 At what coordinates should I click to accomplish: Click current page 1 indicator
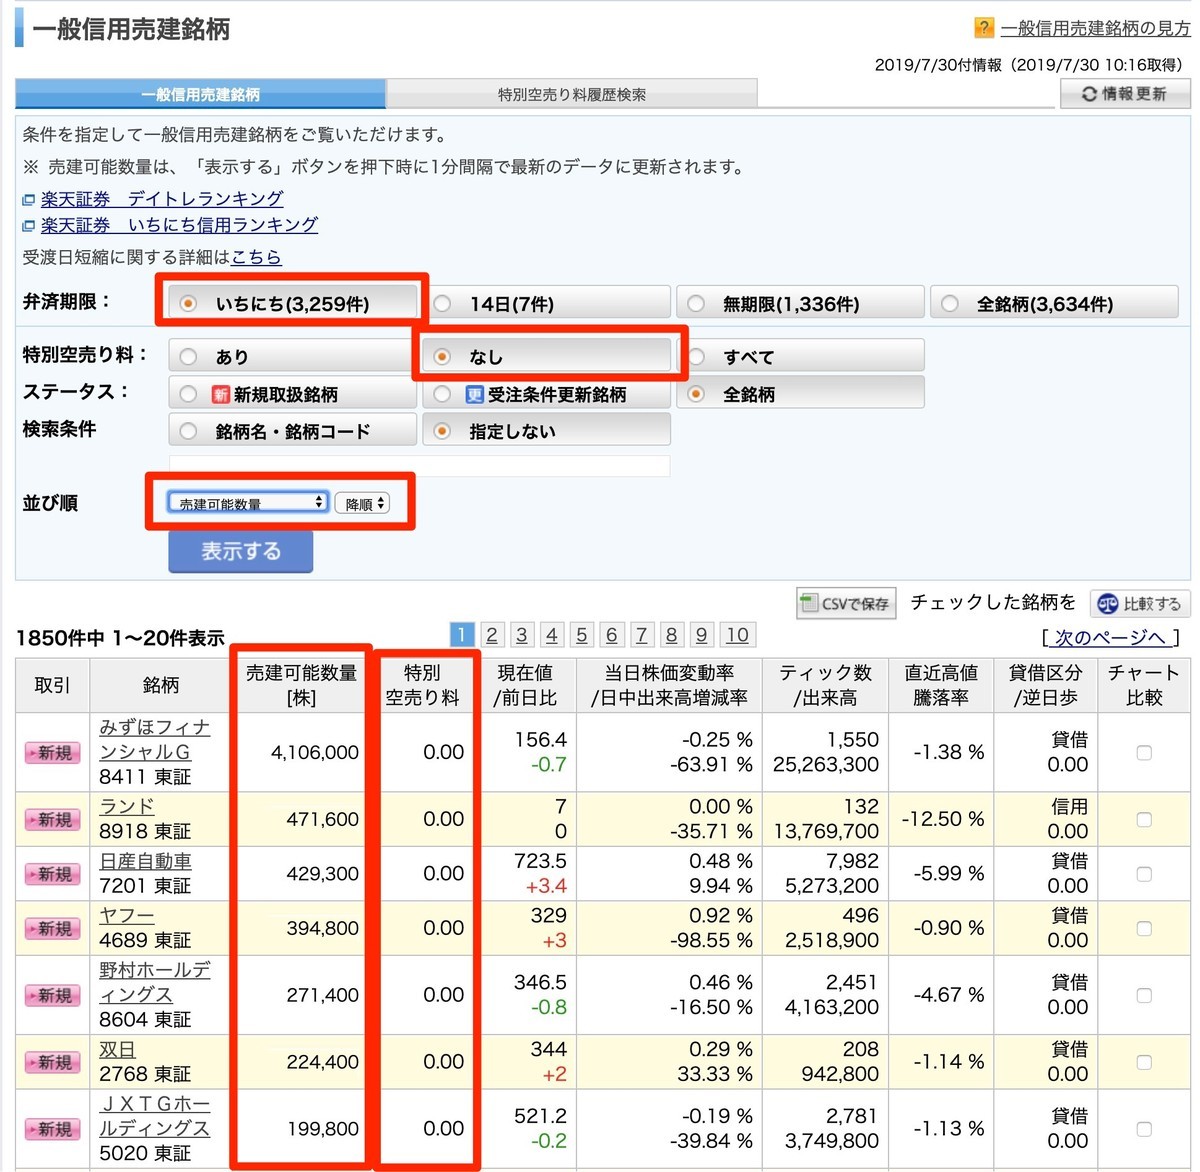[x=461, y=635]
